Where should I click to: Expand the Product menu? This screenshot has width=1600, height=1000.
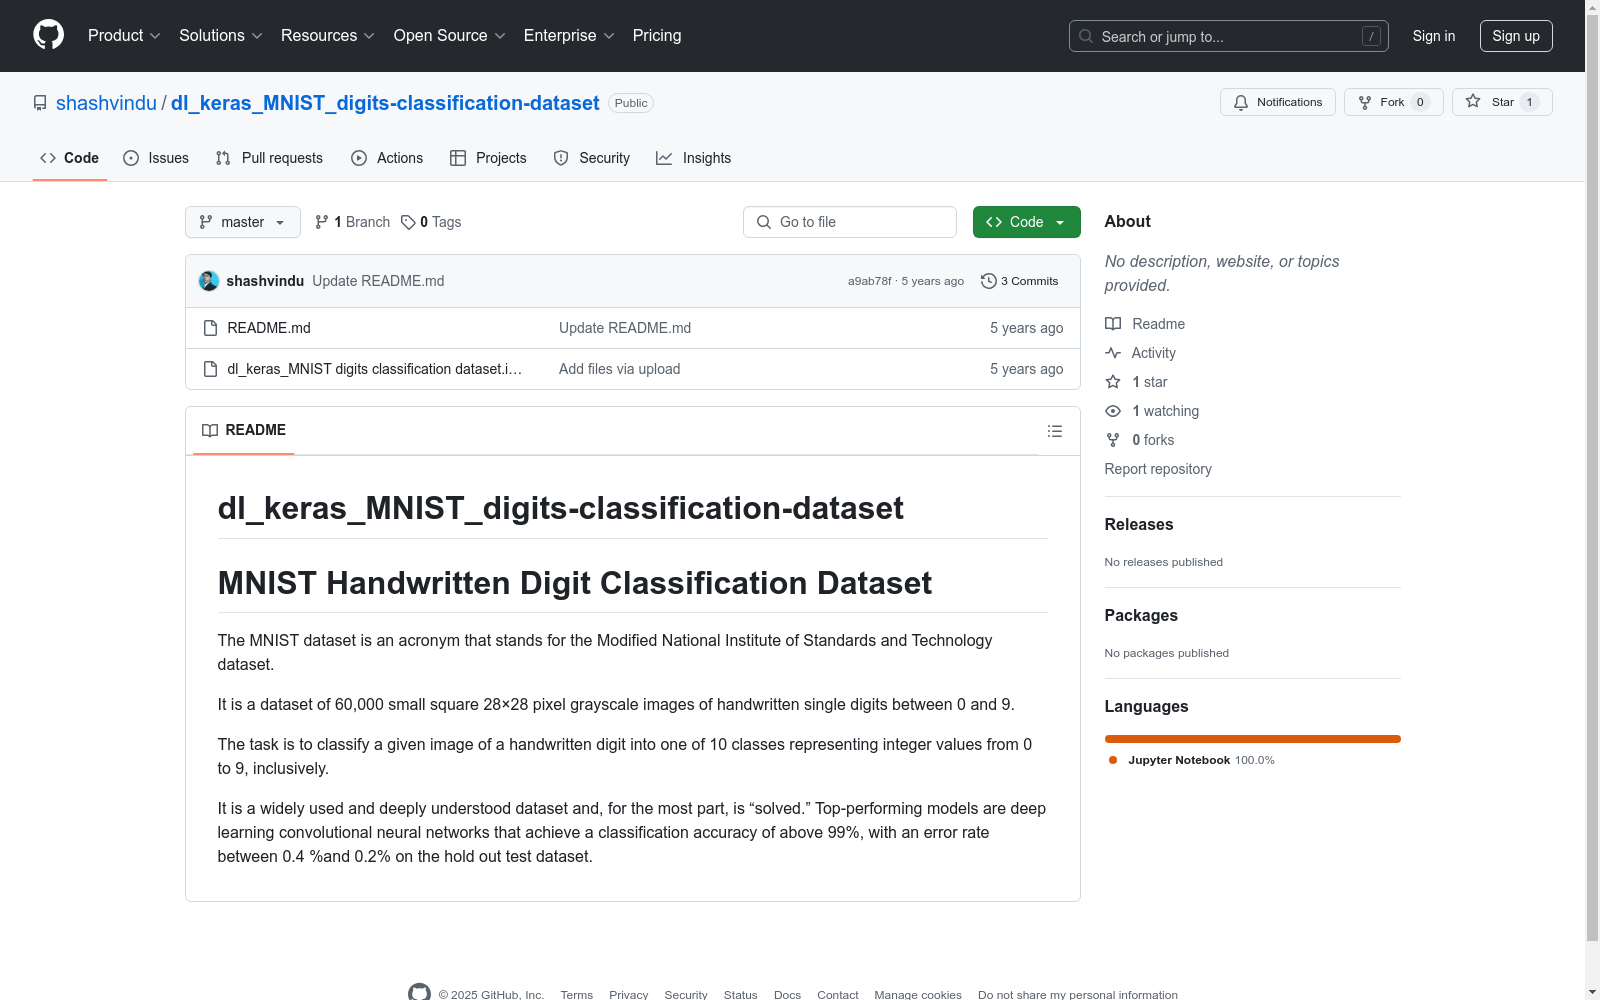124,36
